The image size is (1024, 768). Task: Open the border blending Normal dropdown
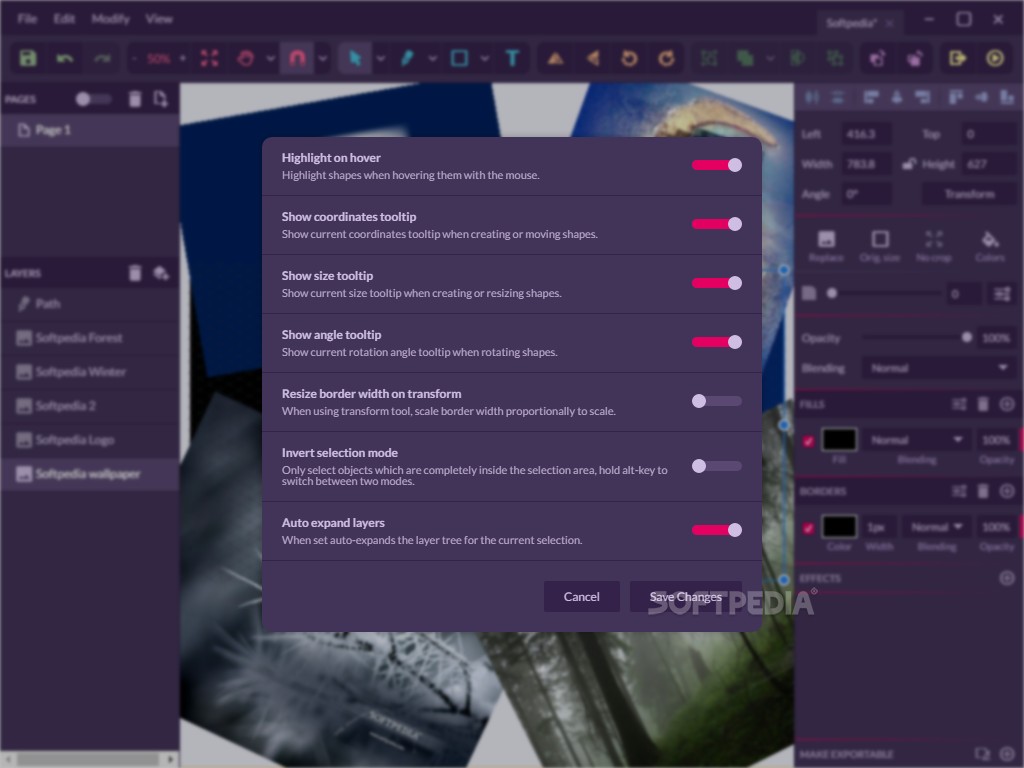coord(937,526)
